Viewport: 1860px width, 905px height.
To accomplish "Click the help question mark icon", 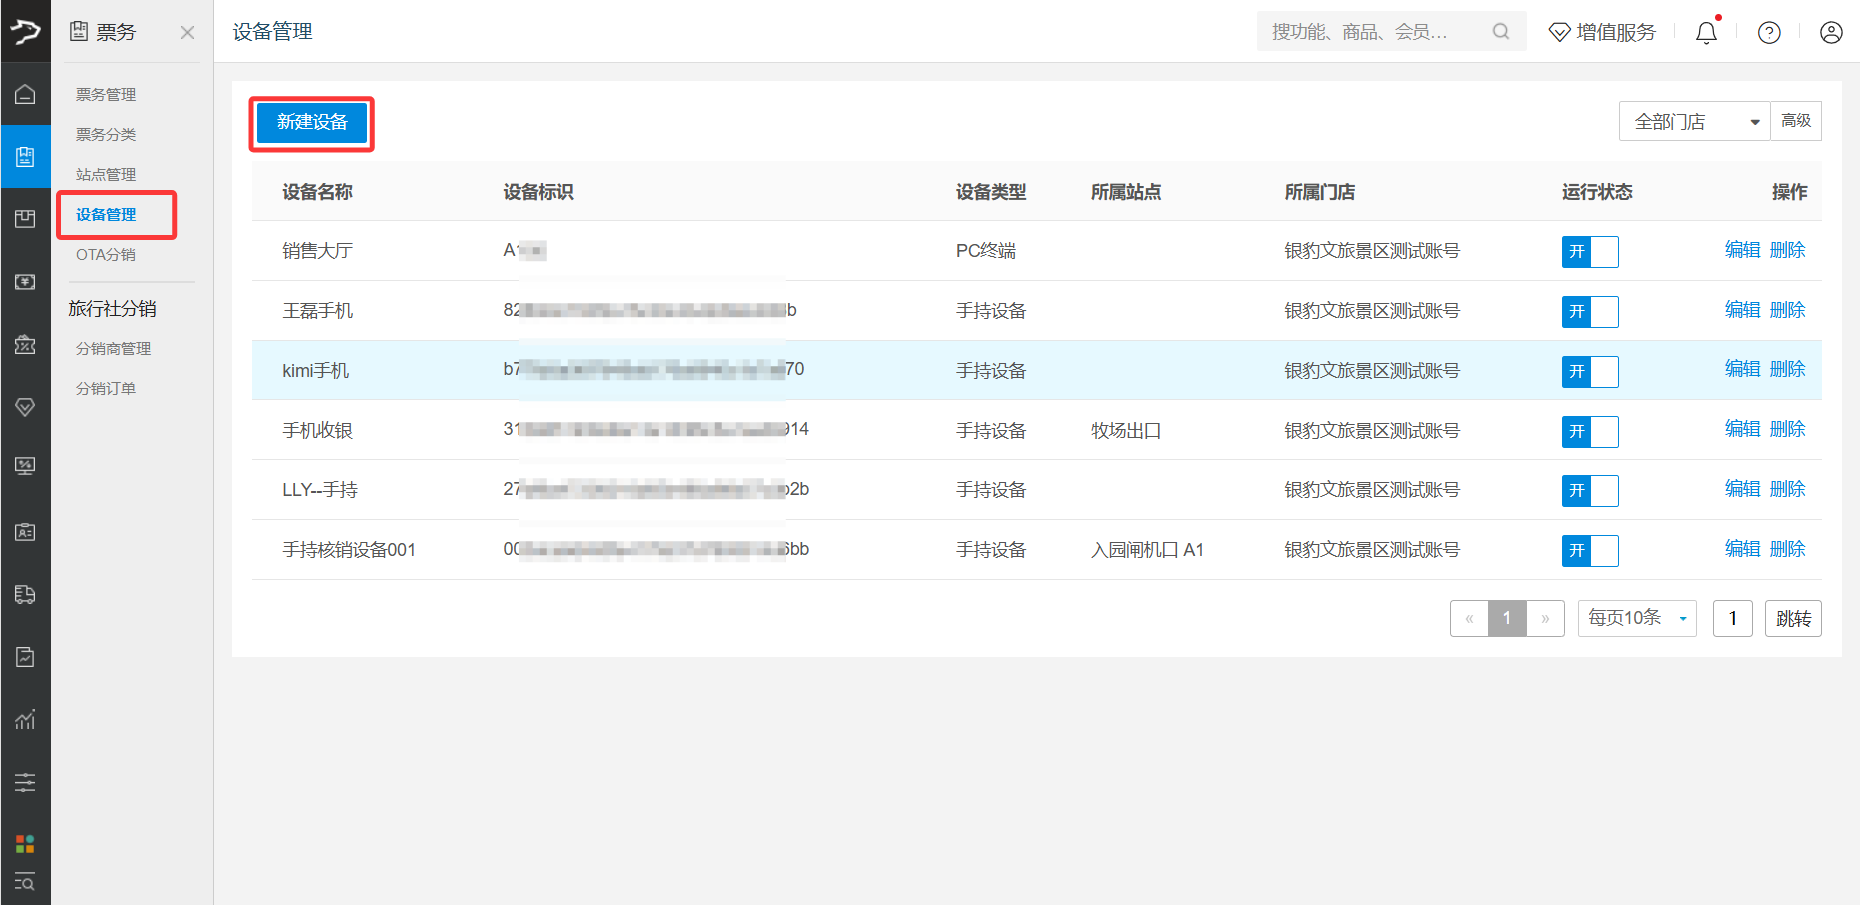I will (1769, 32).
